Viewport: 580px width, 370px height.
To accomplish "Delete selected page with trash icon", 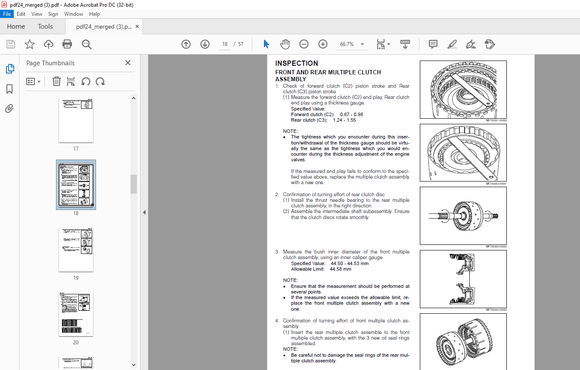I will 56,81.
